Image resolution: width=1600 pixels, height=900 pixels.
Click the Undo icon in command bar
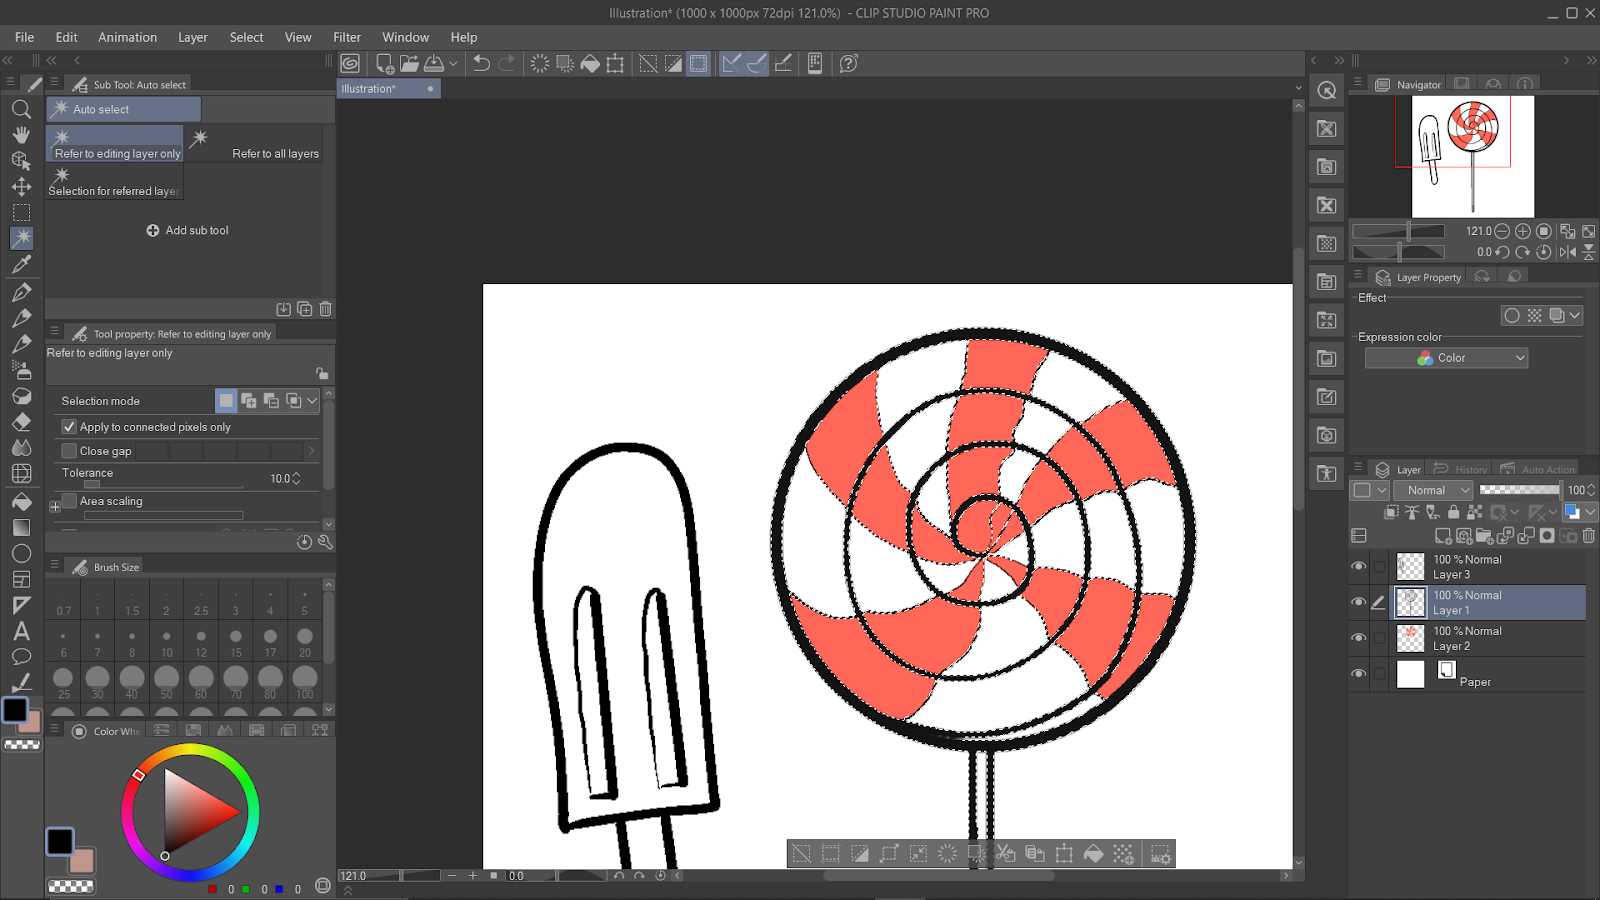pyautogui.click(x=481, y=63)
